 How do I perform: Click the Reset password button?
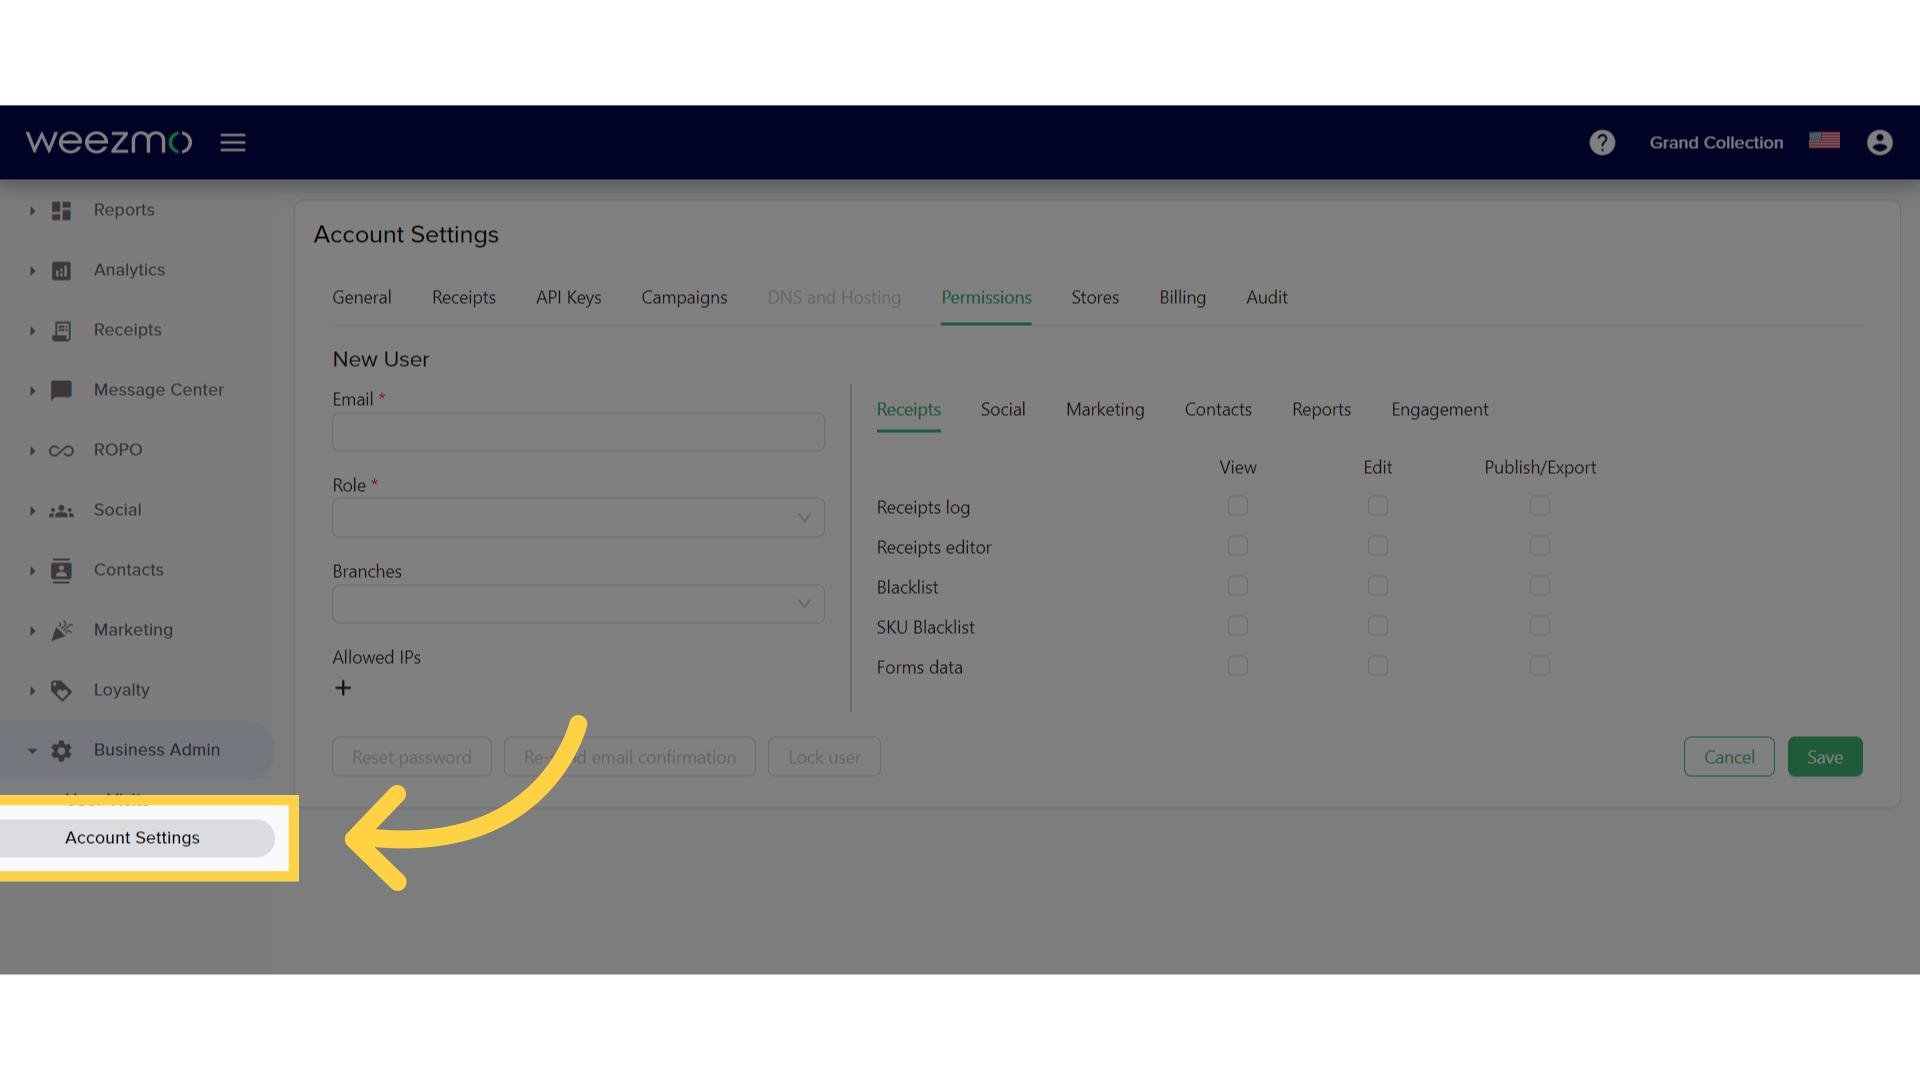(412, 757)
